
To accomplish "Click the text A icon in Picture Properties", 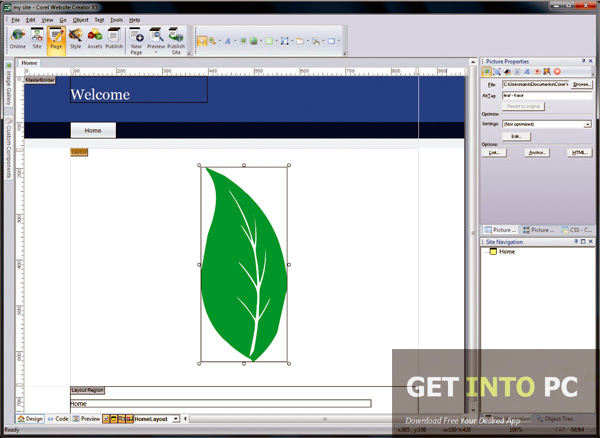I will tap(527, 71).
